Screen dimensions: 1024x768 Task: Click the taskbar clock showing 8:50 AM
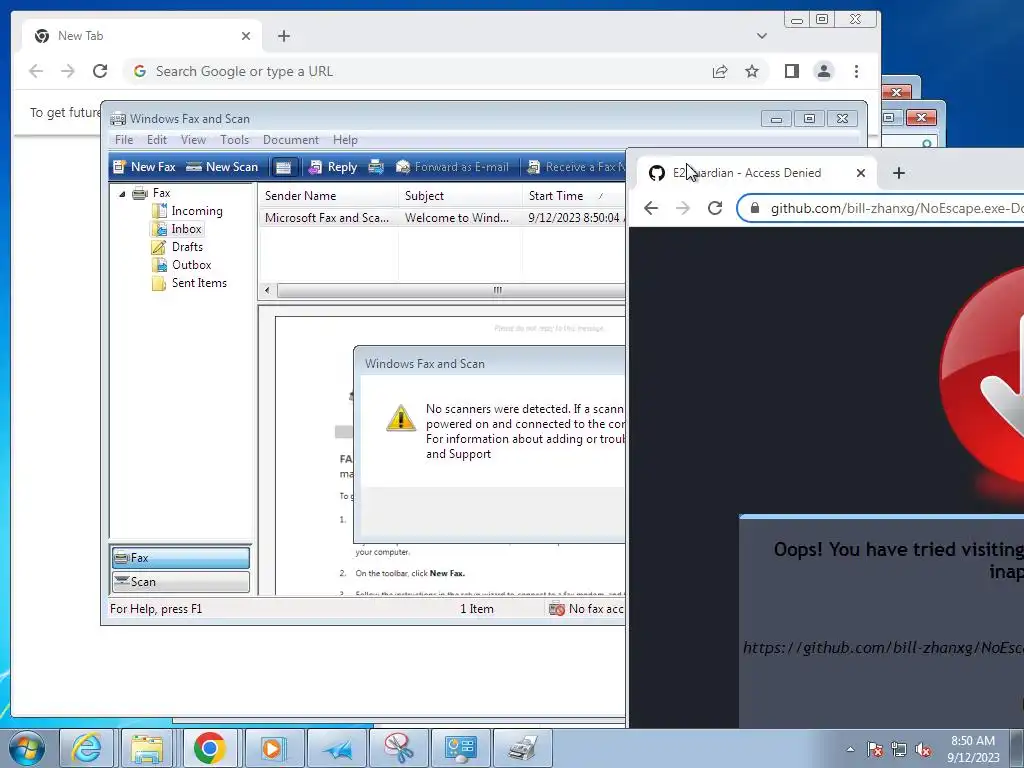973,748
